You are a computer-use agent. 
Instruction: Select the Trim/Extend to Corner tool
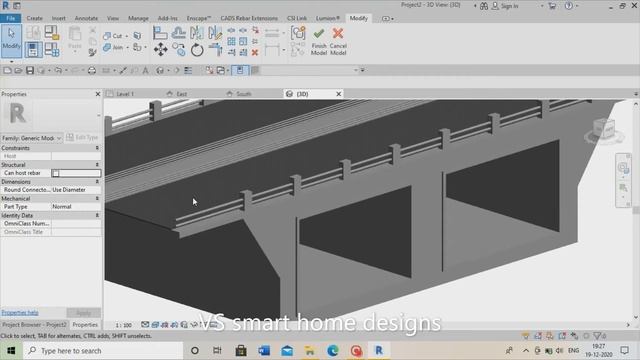click(x=215, y=50)
